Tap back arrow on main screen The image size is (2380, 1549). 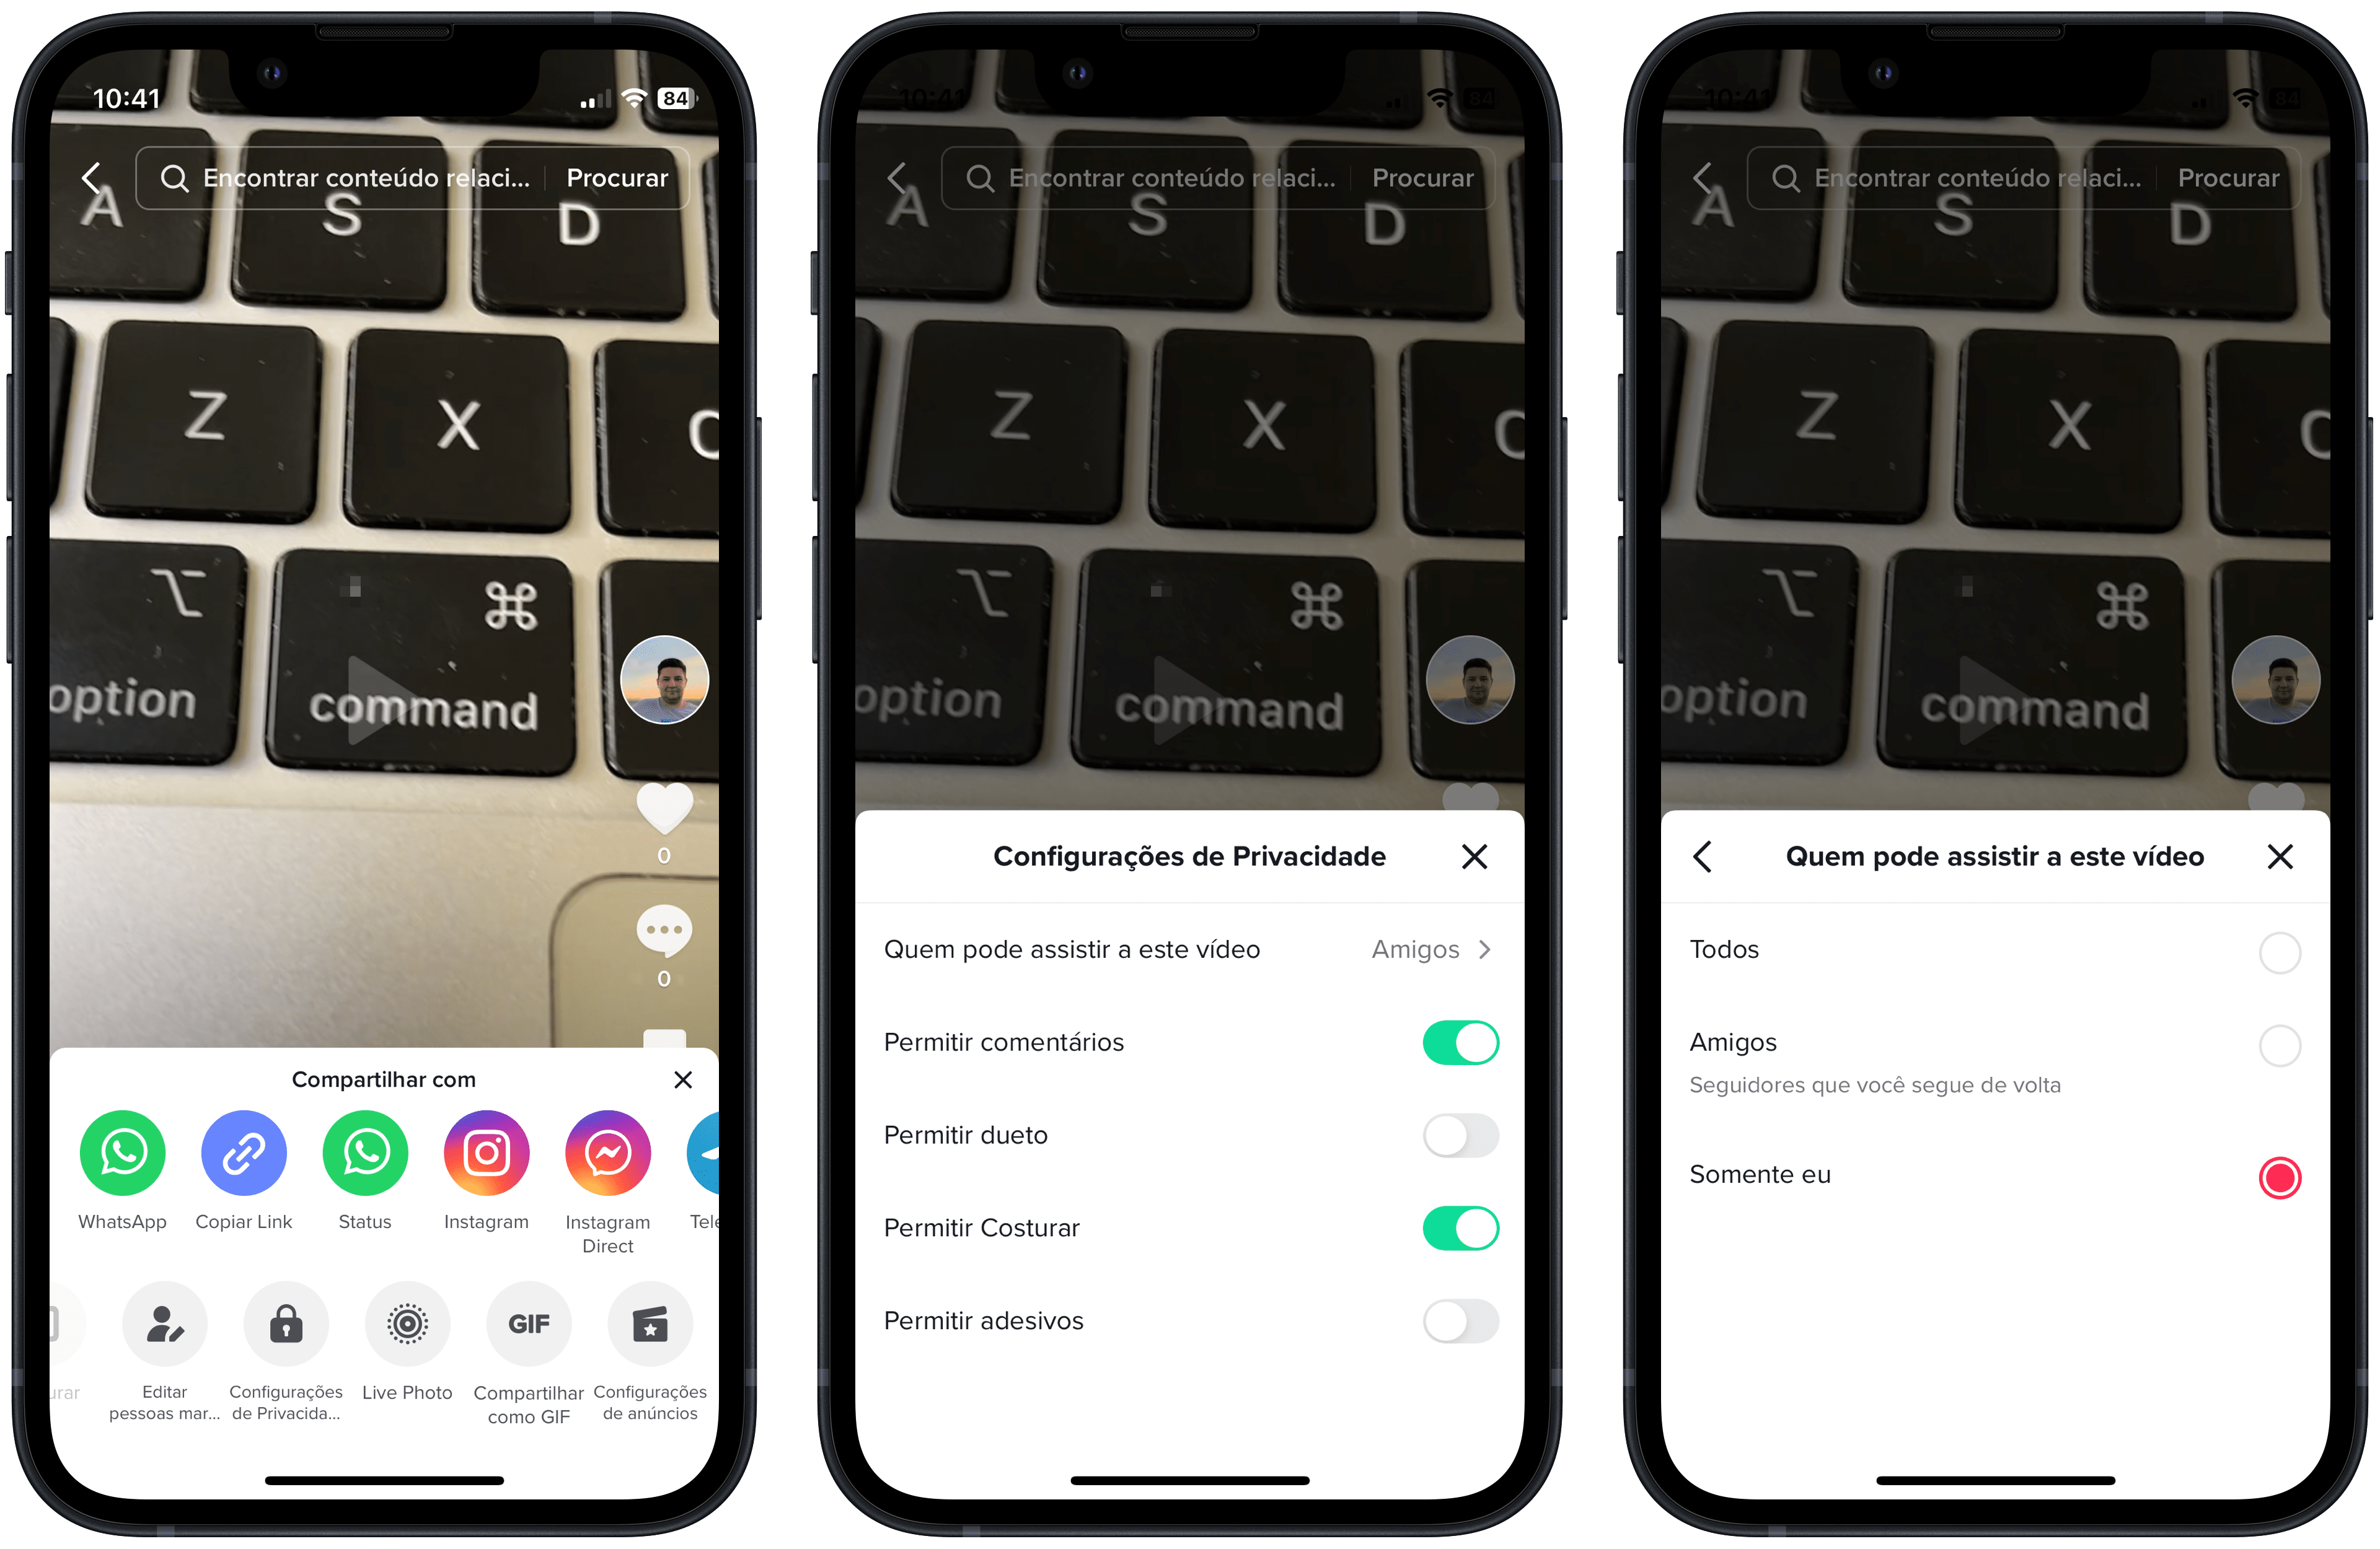coord(92,178)
